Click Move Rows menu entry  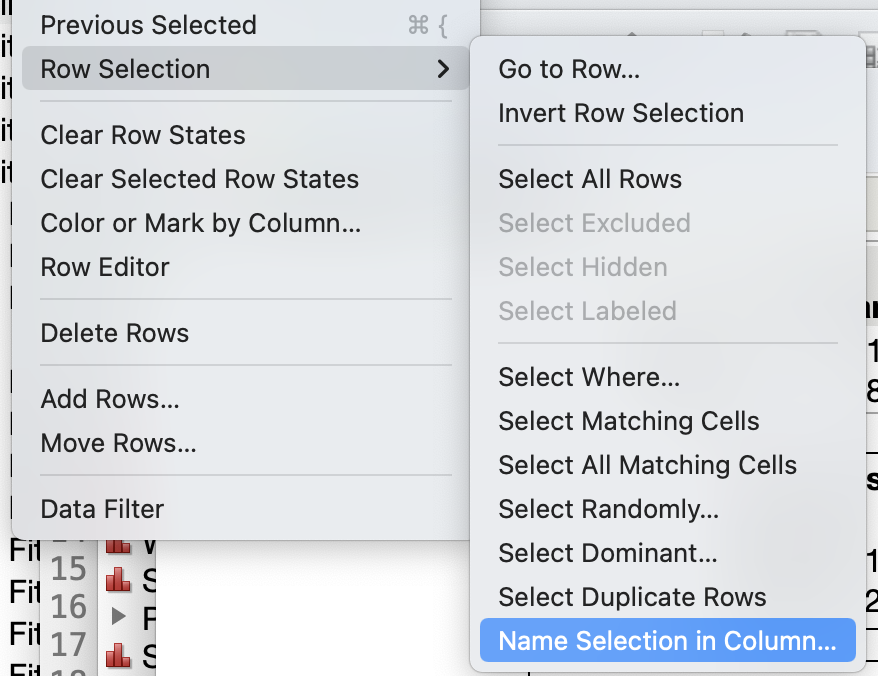[118, 443]
